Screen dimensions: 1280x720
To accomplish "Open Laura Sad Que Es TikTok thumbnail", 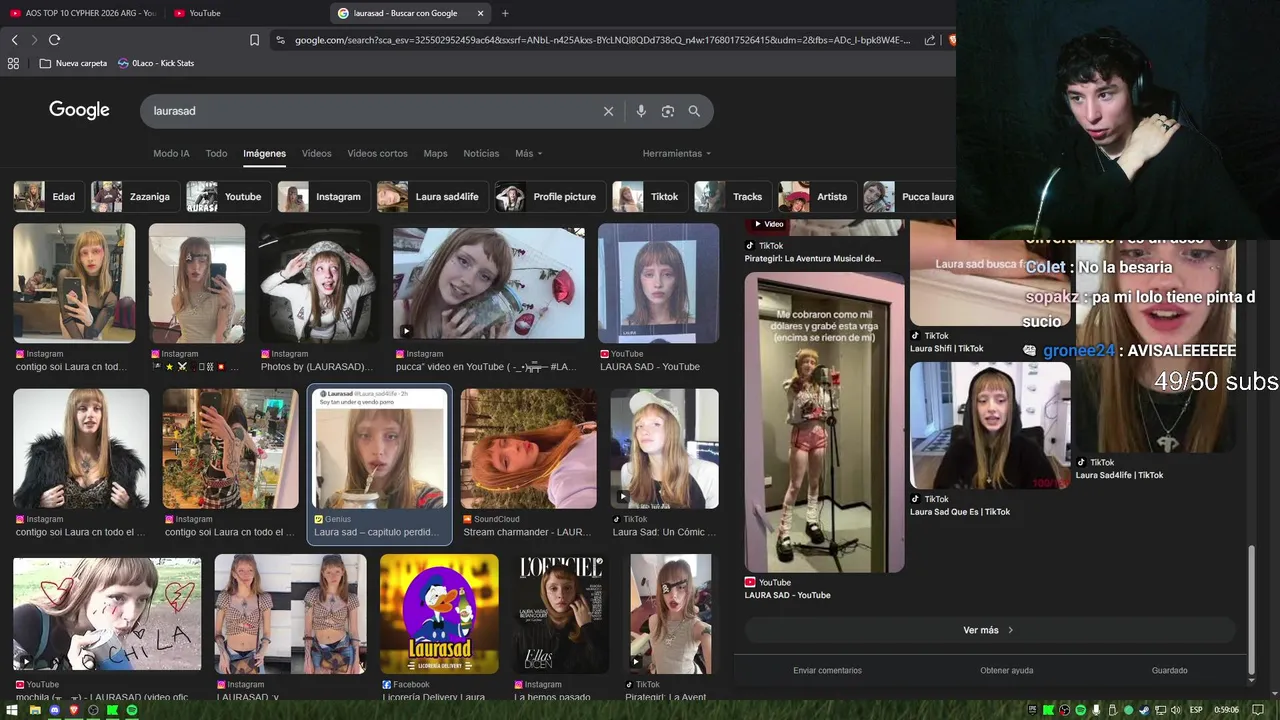I will pyautogui.click(x=990, y=426).
